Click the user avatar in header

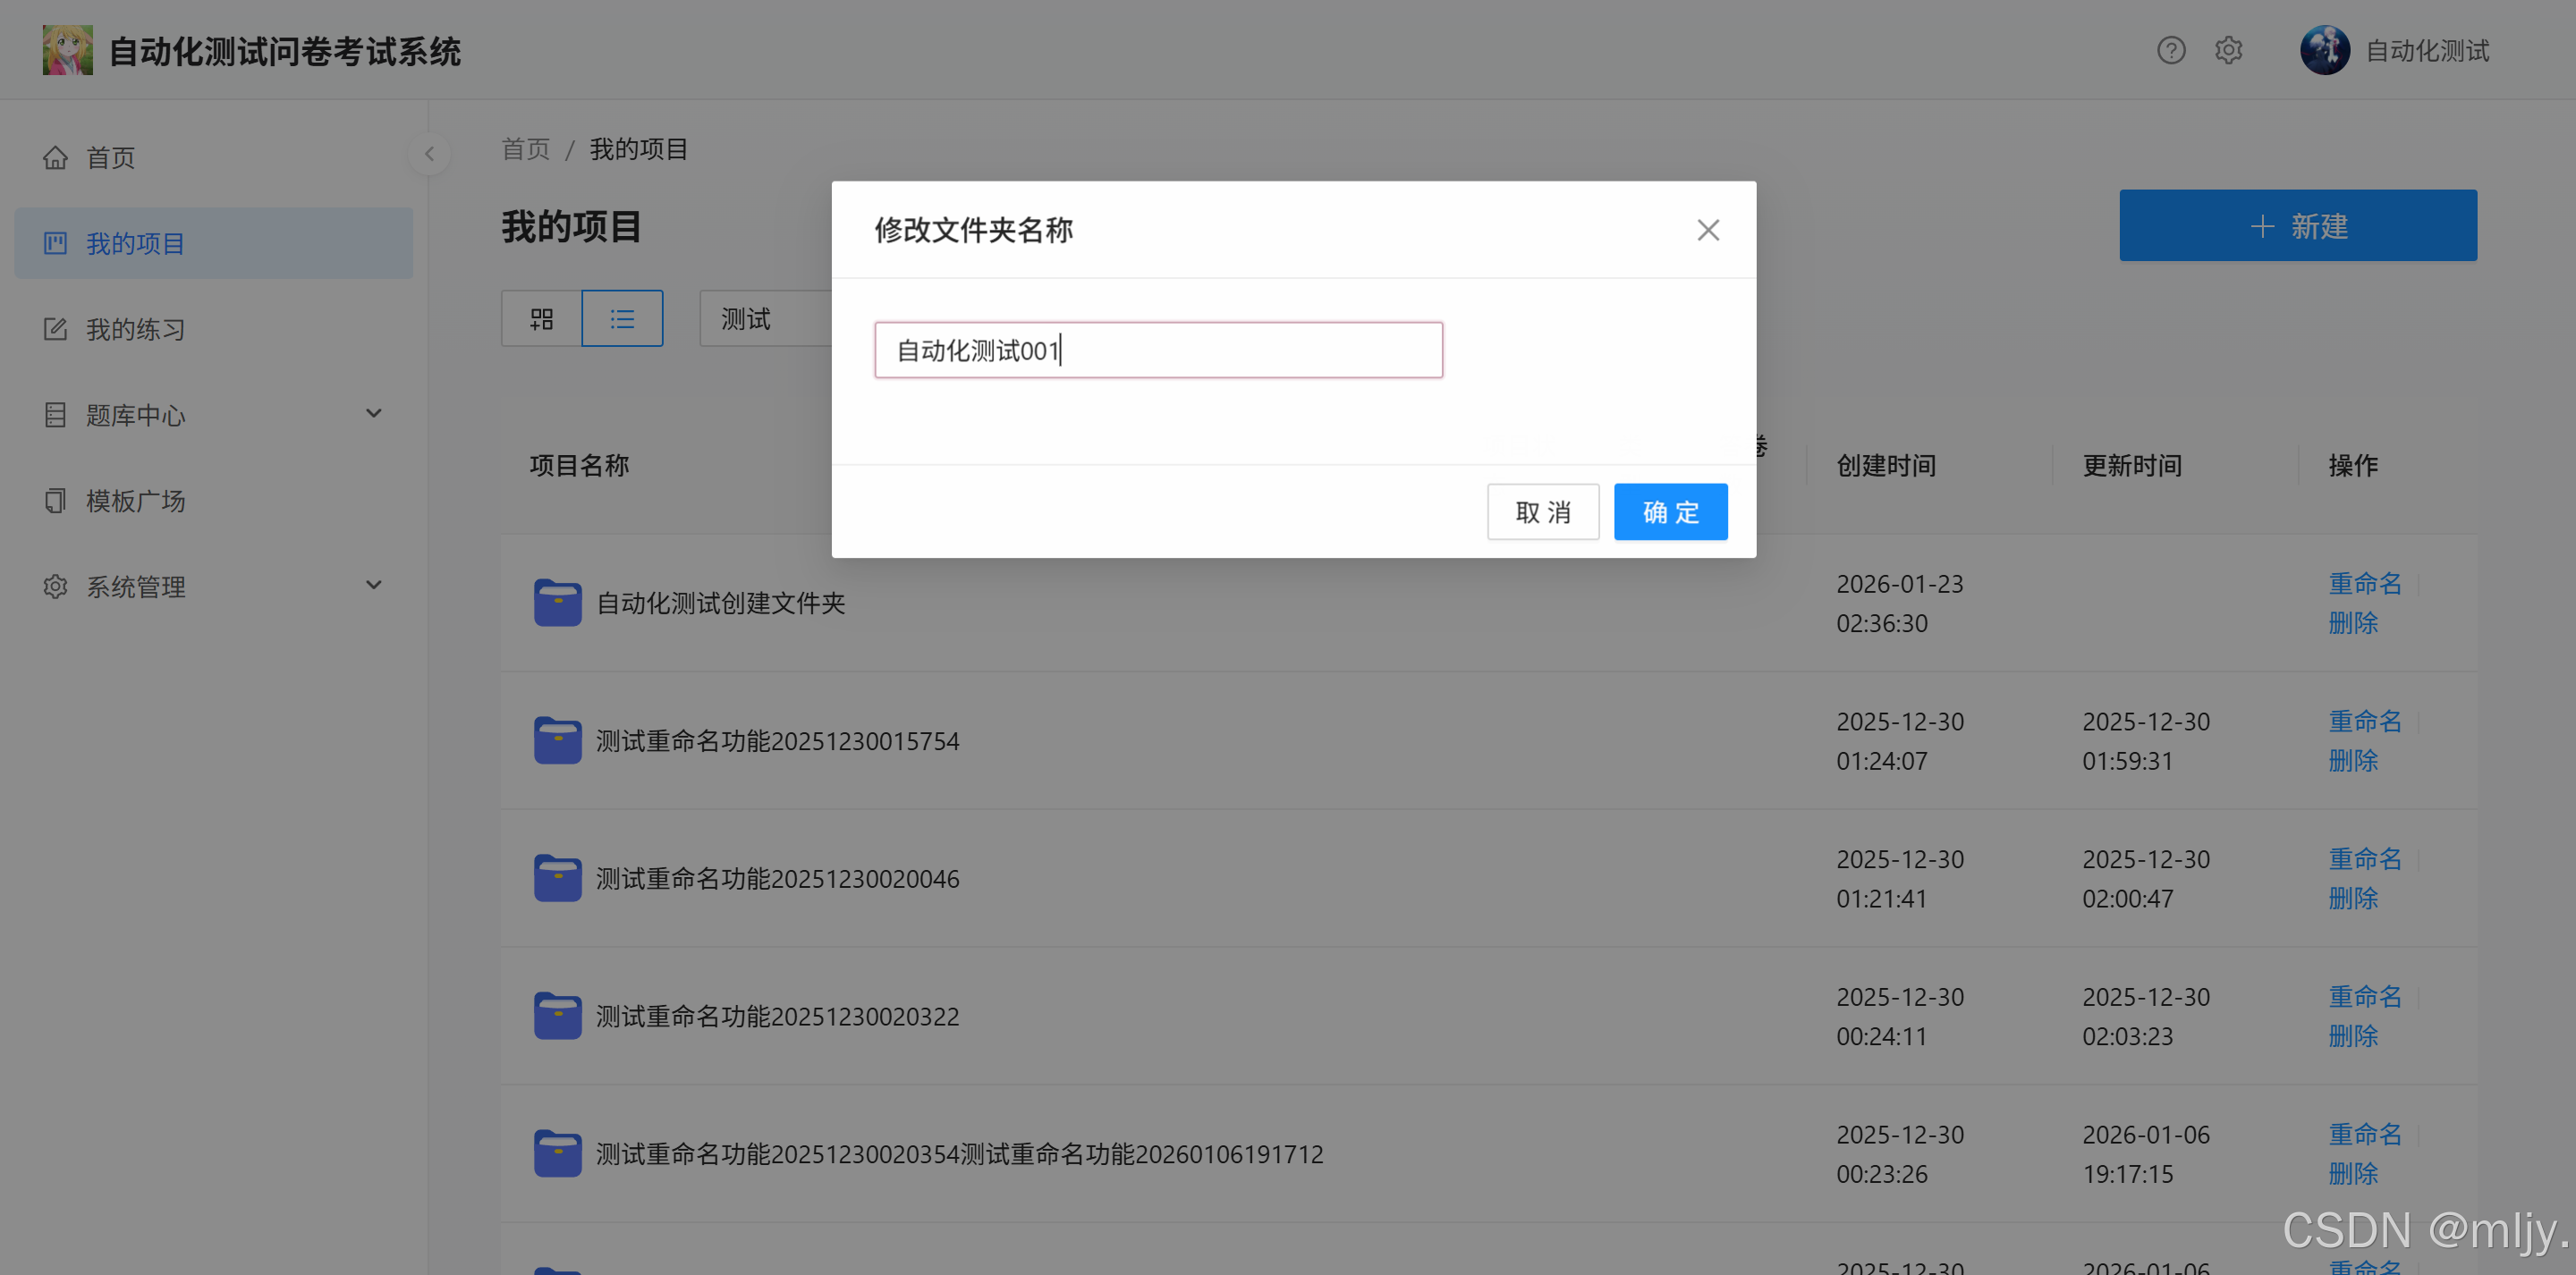click(x=2324, y=50)
